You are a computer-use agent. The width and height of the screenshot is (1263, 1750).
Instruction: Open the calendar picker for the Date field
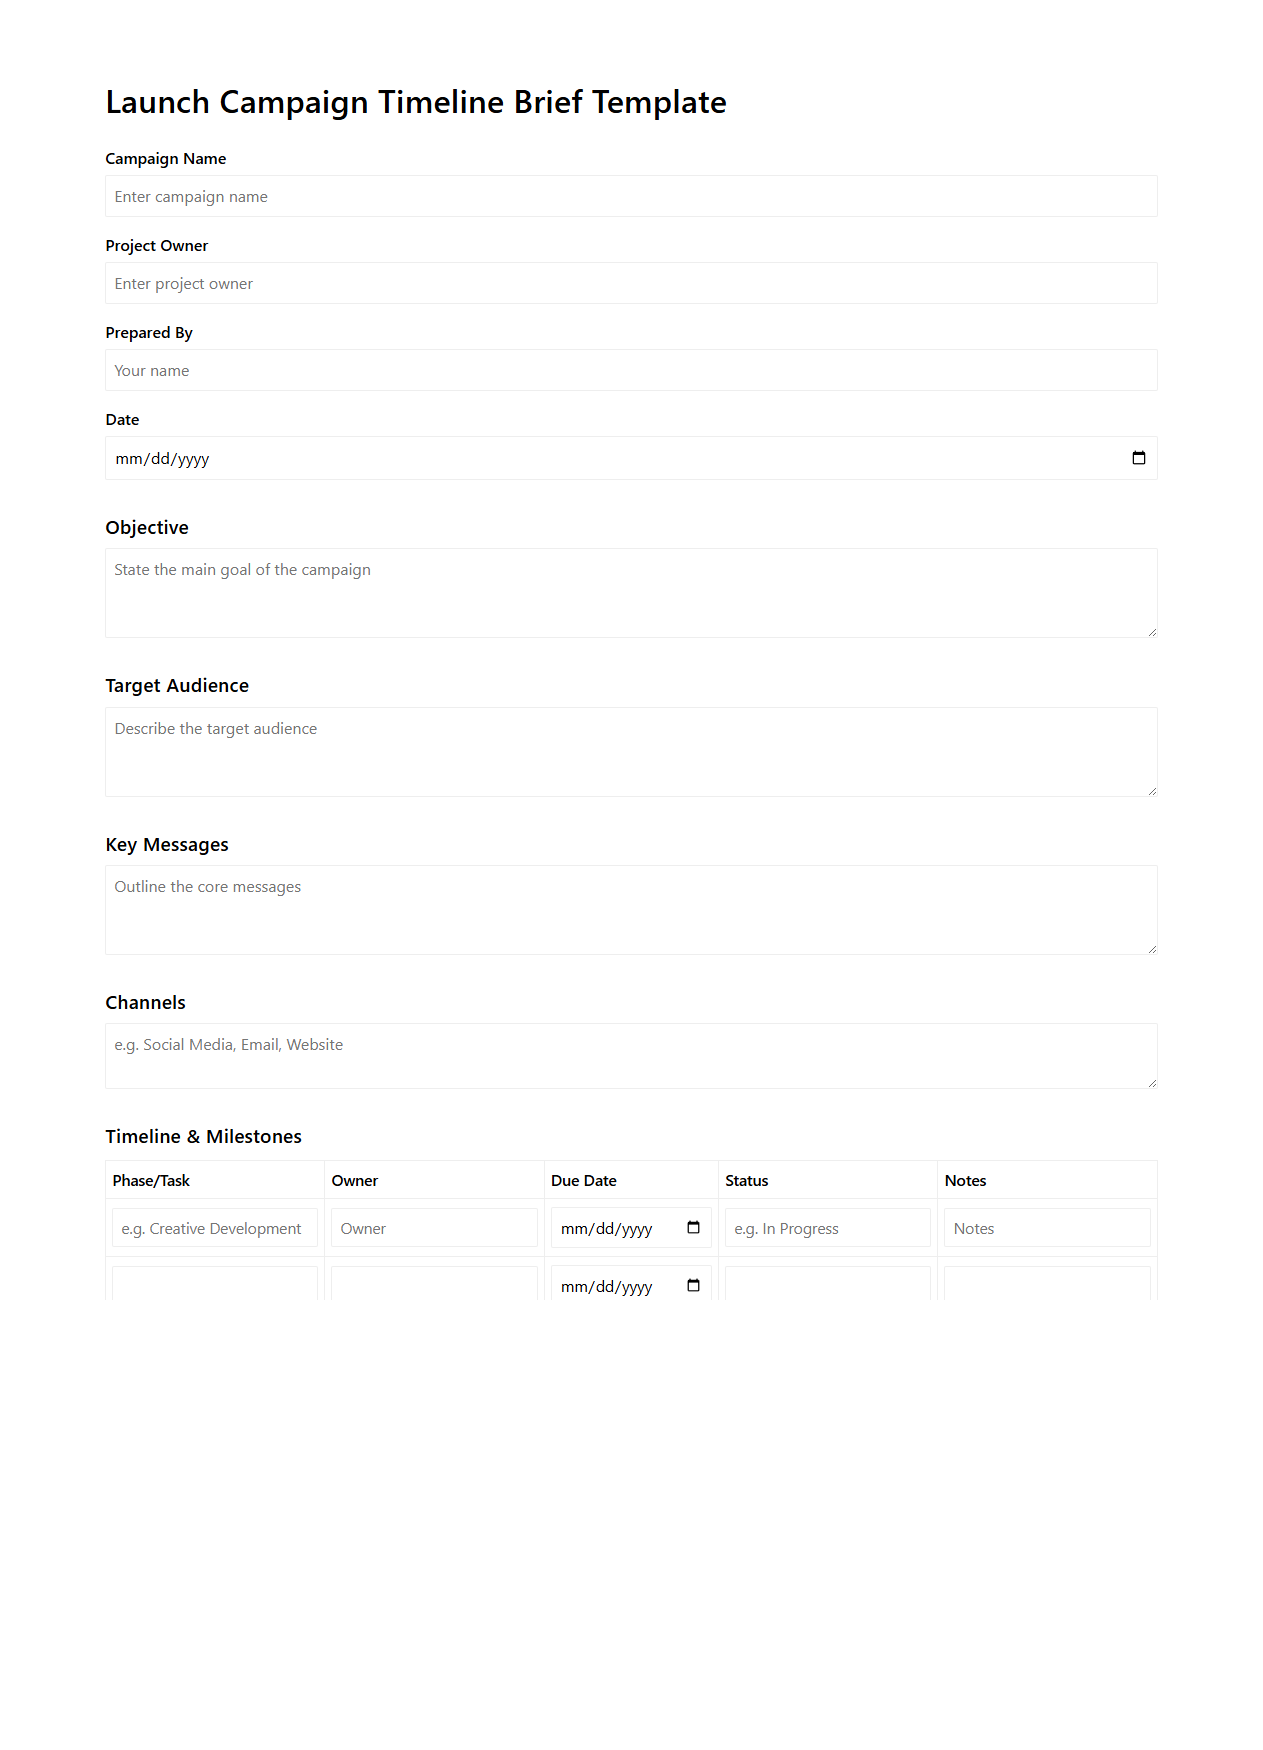click(1139, 457)
